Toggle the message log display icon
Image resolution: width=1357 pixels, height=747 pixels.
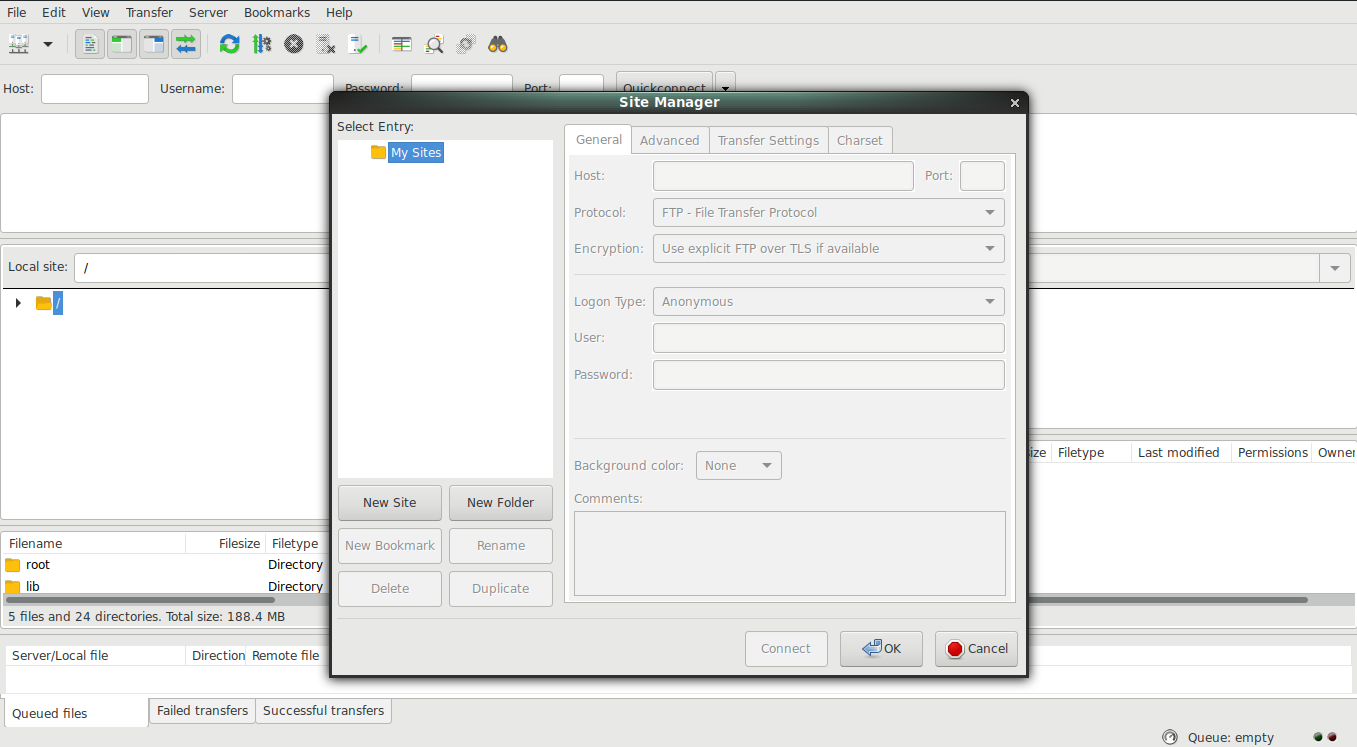90,44
